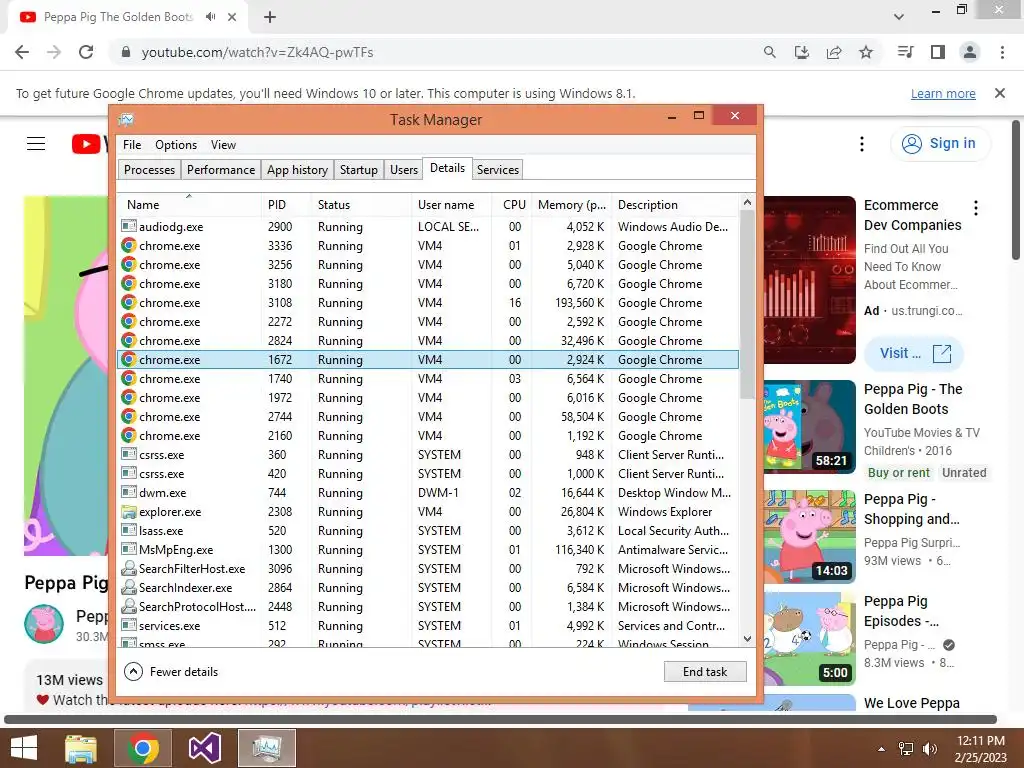Open File Explorer from taskbar
The width and height of the screenshot is (1024, 768).
81,748
